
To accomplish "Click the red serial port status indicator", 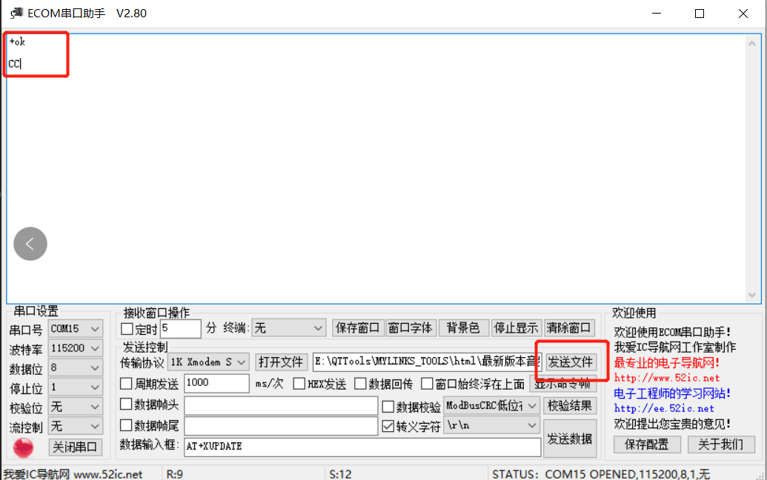I will click(x=24, y=447).
